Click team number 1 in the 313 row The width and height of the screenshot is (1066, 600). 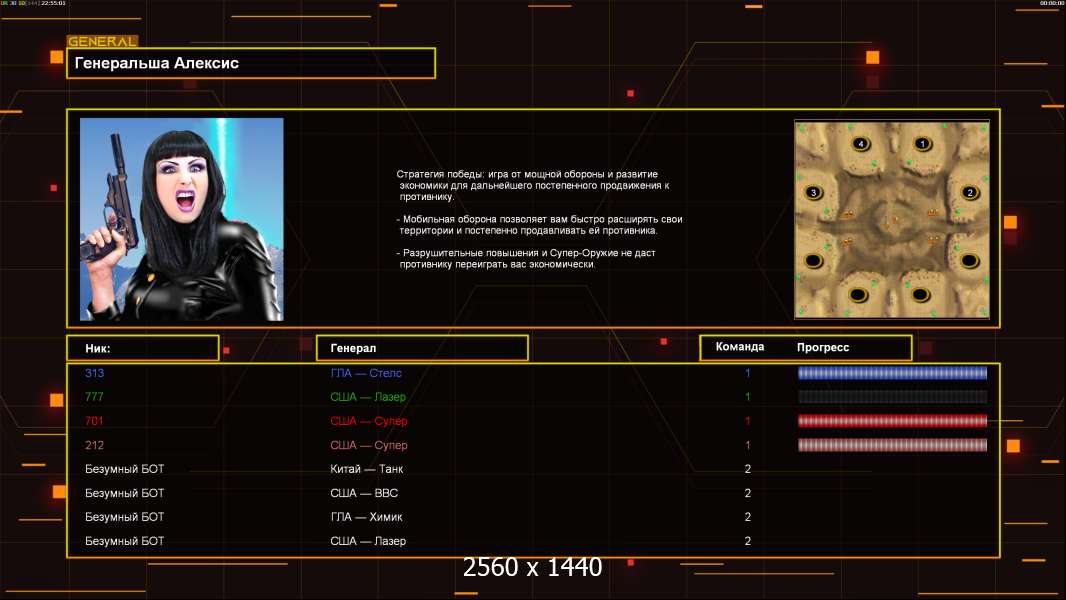(748, 372)
